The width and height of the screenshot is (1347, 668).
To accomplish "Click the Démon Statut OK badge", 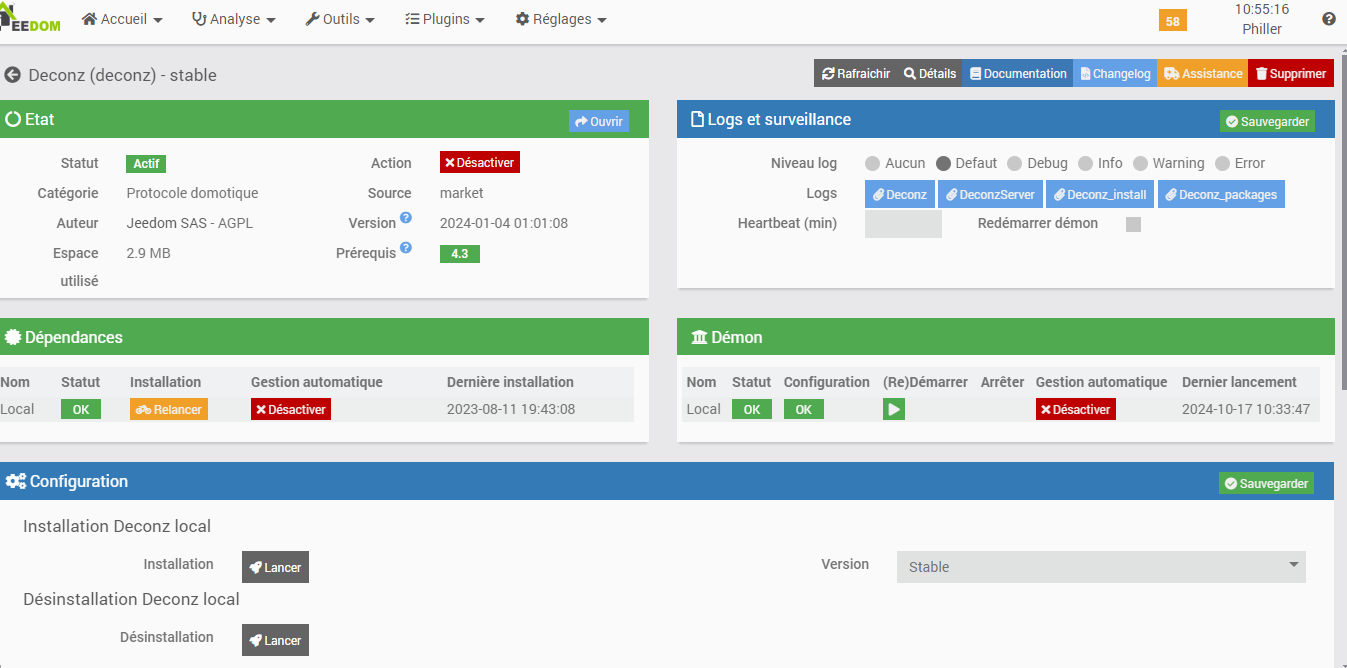I will pos(752,409).
